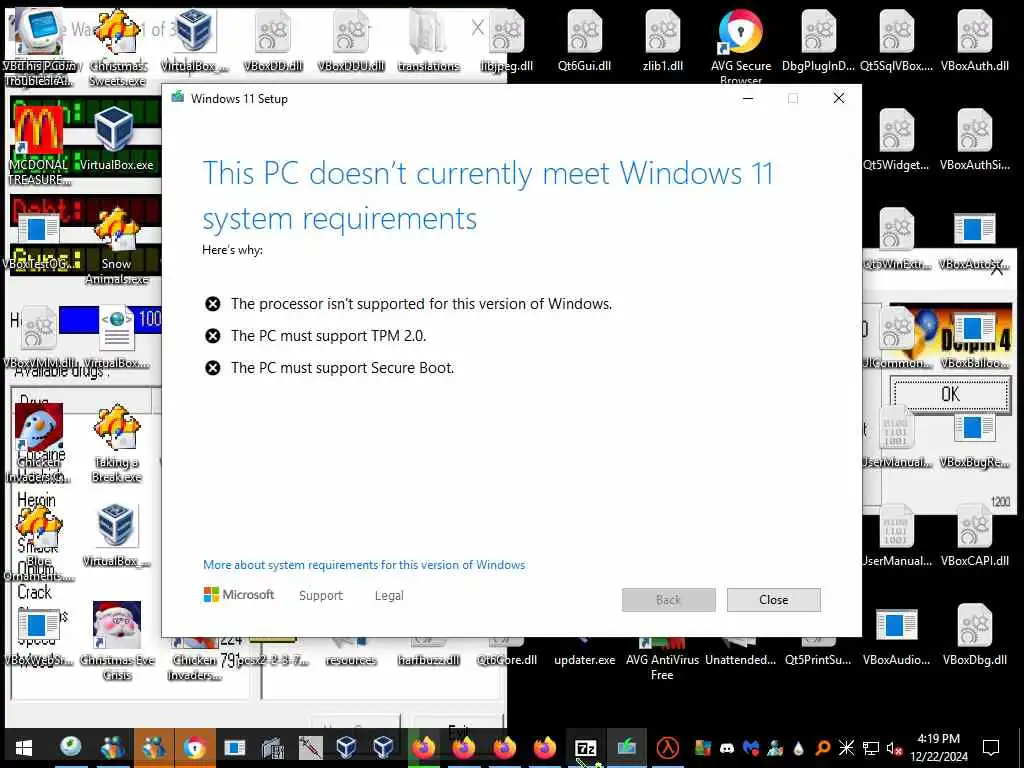Image resolution: width=1024 pixels, height=768 pixels.
Task: Select MCDONAL TREASURE shortcut icon
Action: (x=39, y=146)
